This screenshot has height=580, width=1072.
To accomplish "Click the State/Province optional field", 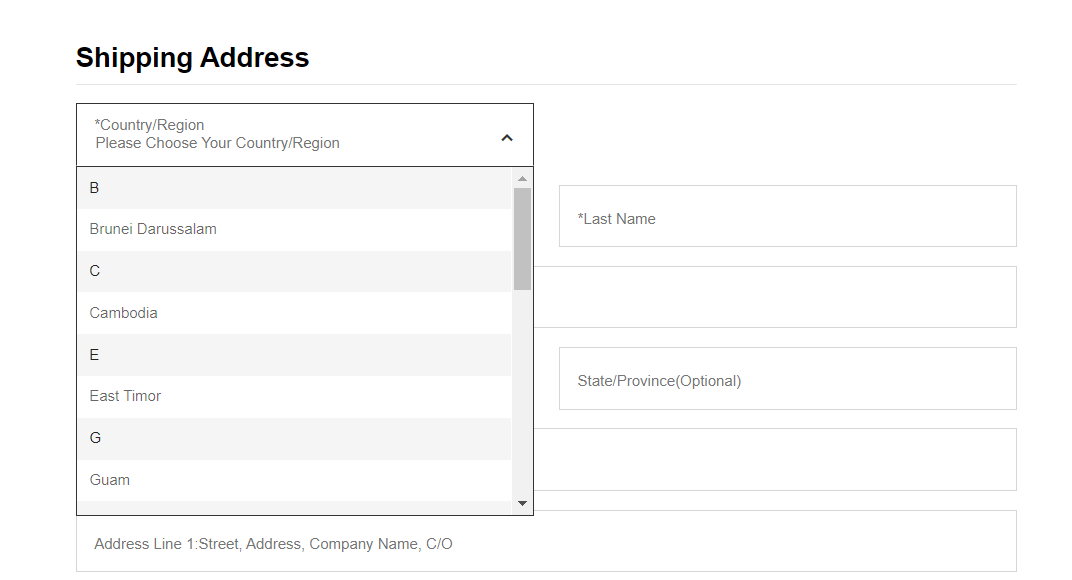I will (787, 379).
